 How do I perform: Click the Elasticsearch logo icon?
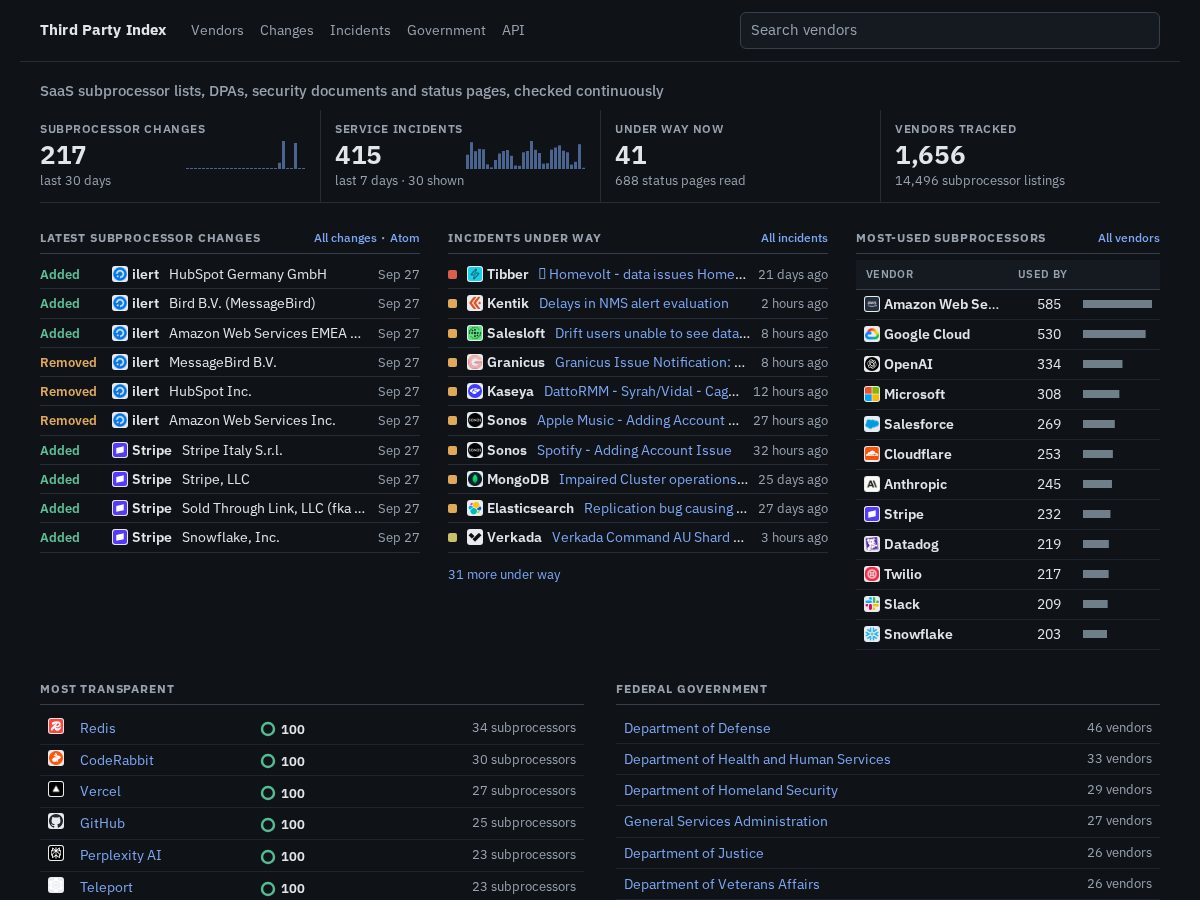[475, 508]
